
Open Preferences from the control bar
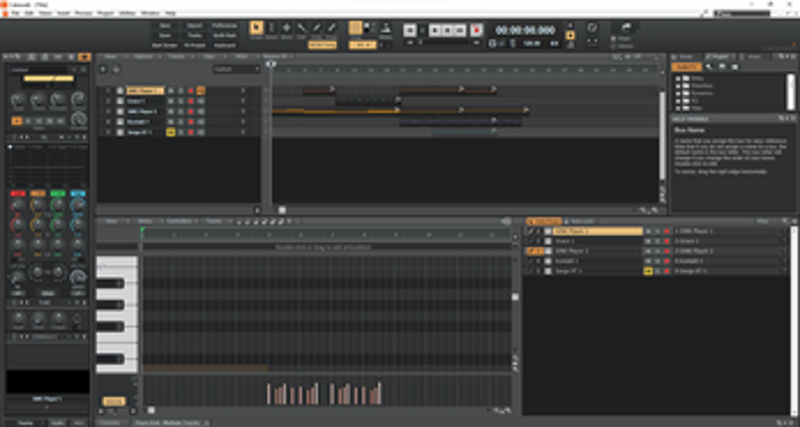(224, 26)
